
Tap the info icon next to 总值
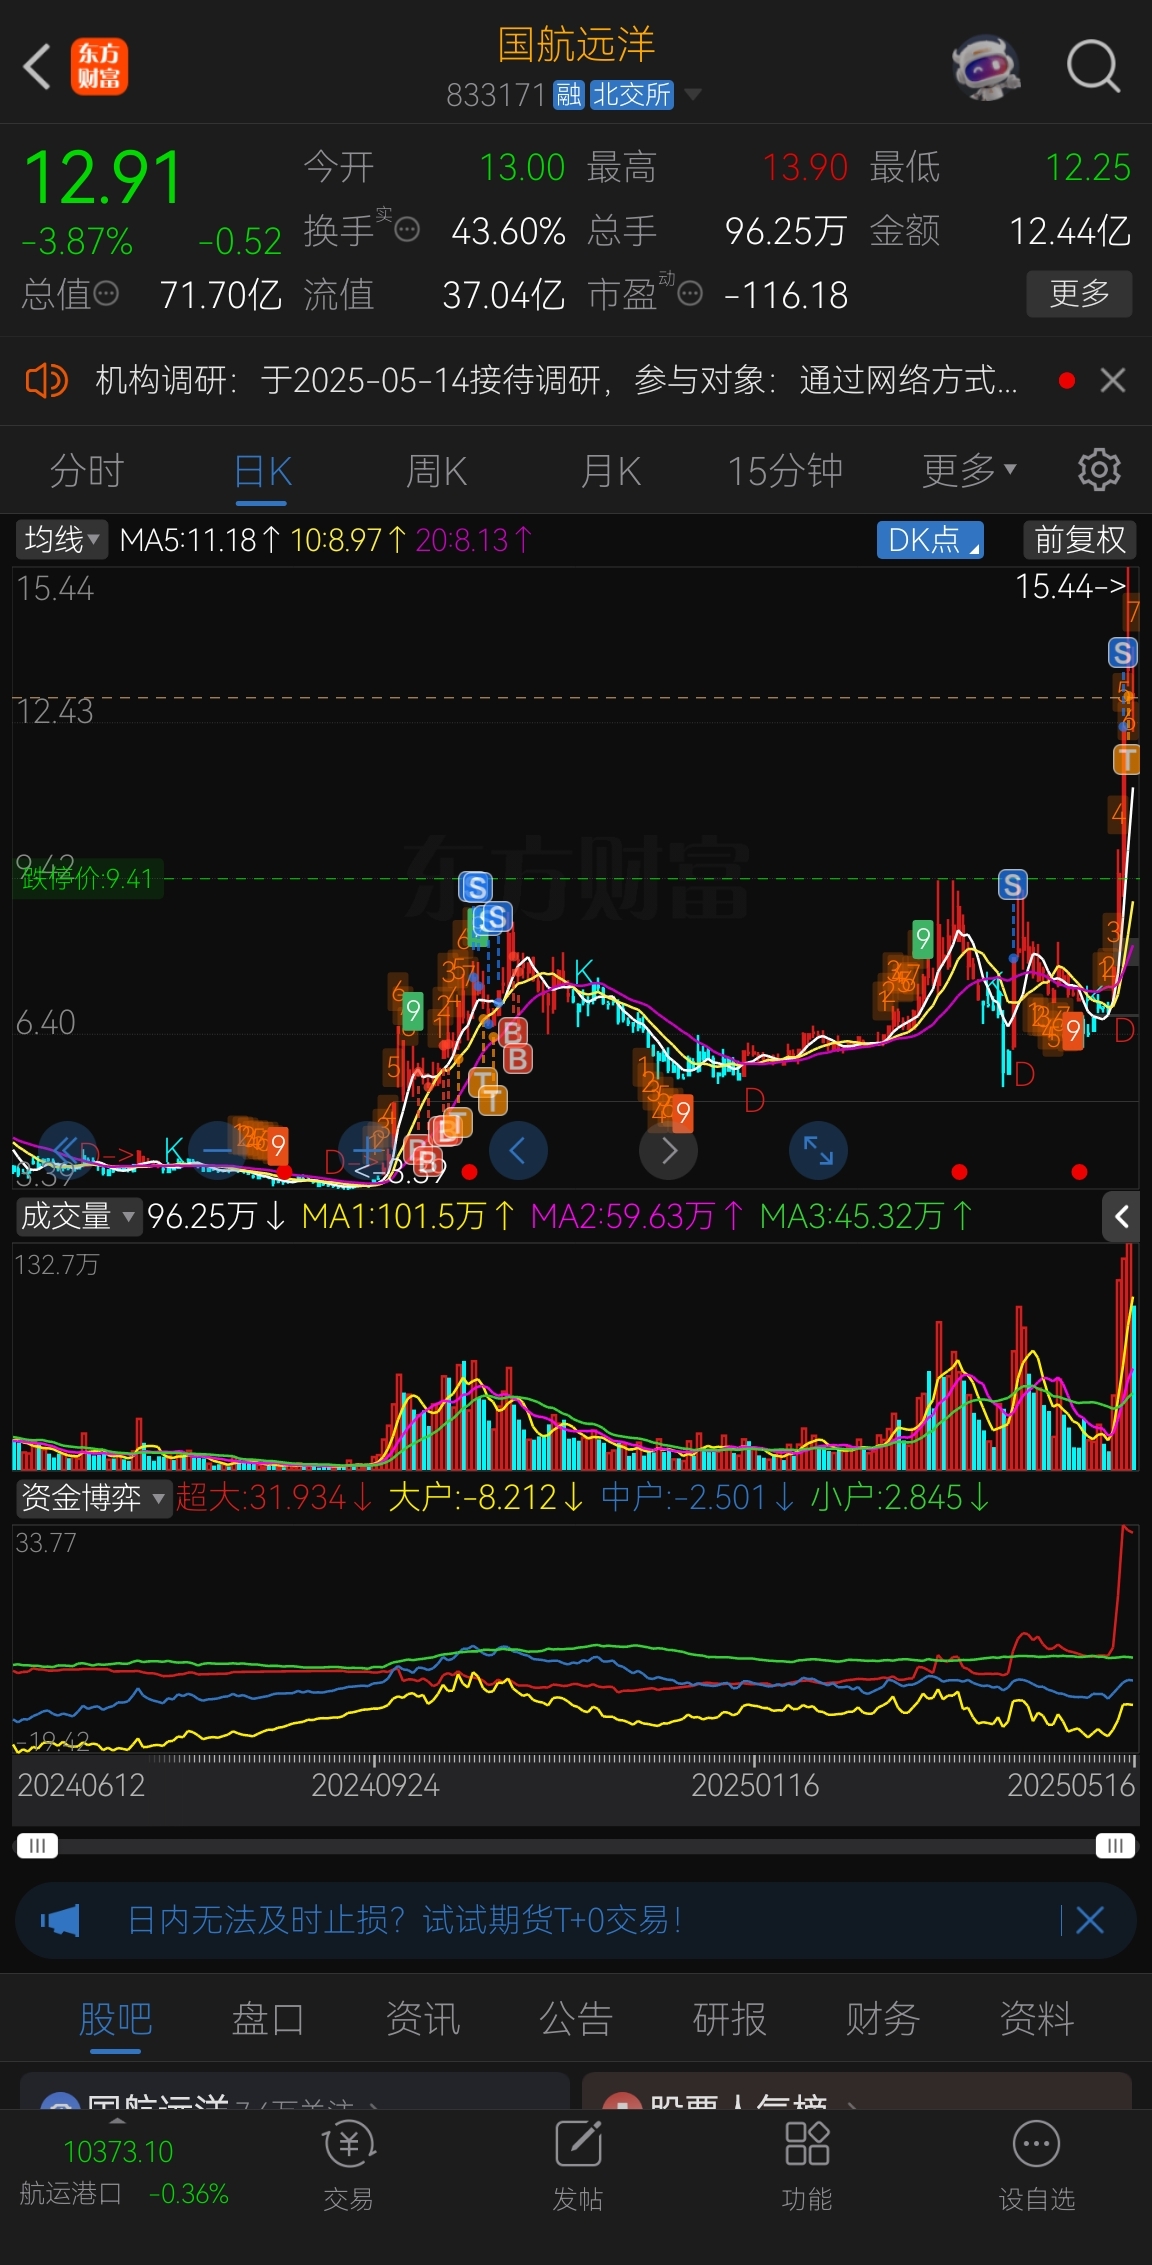pyautogui.click(x=106, y=294)
